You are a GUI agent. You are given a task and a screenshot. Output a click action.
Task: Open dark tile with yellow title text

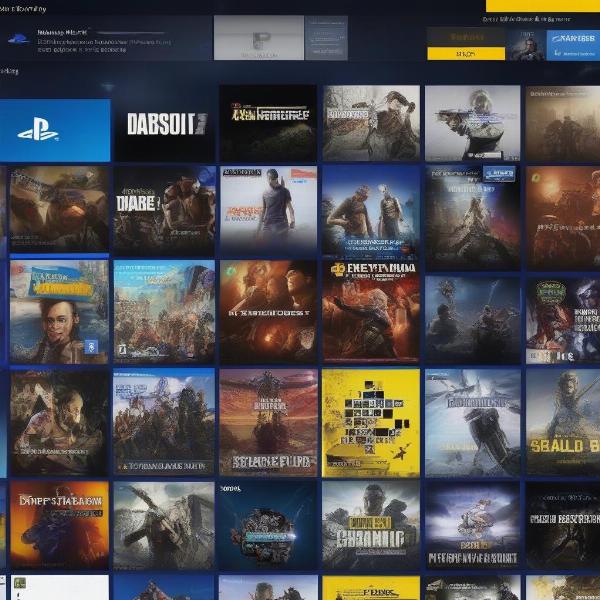(x=268, y=123)
